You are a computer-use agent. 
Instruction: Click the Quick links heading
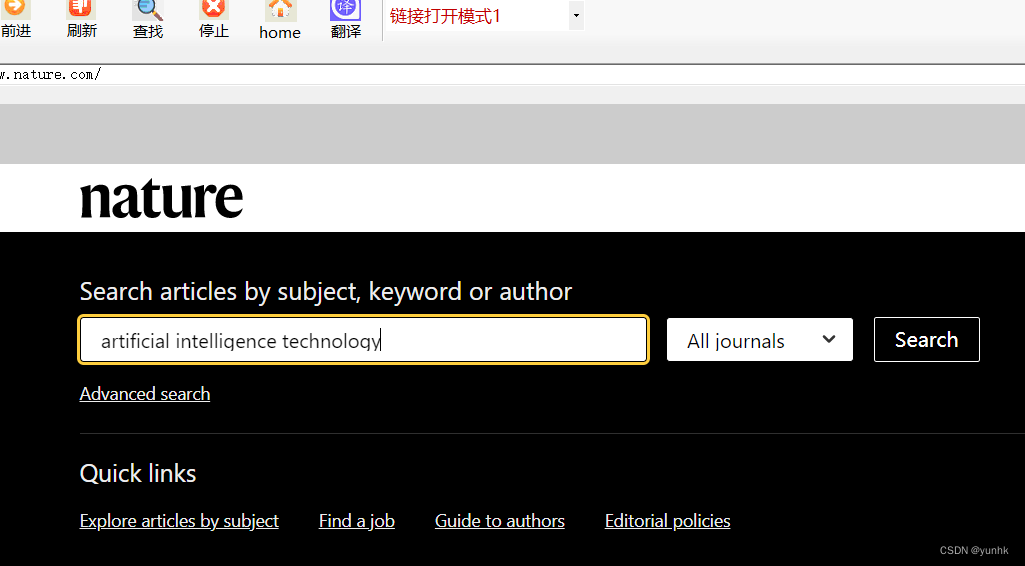point(138,473)
